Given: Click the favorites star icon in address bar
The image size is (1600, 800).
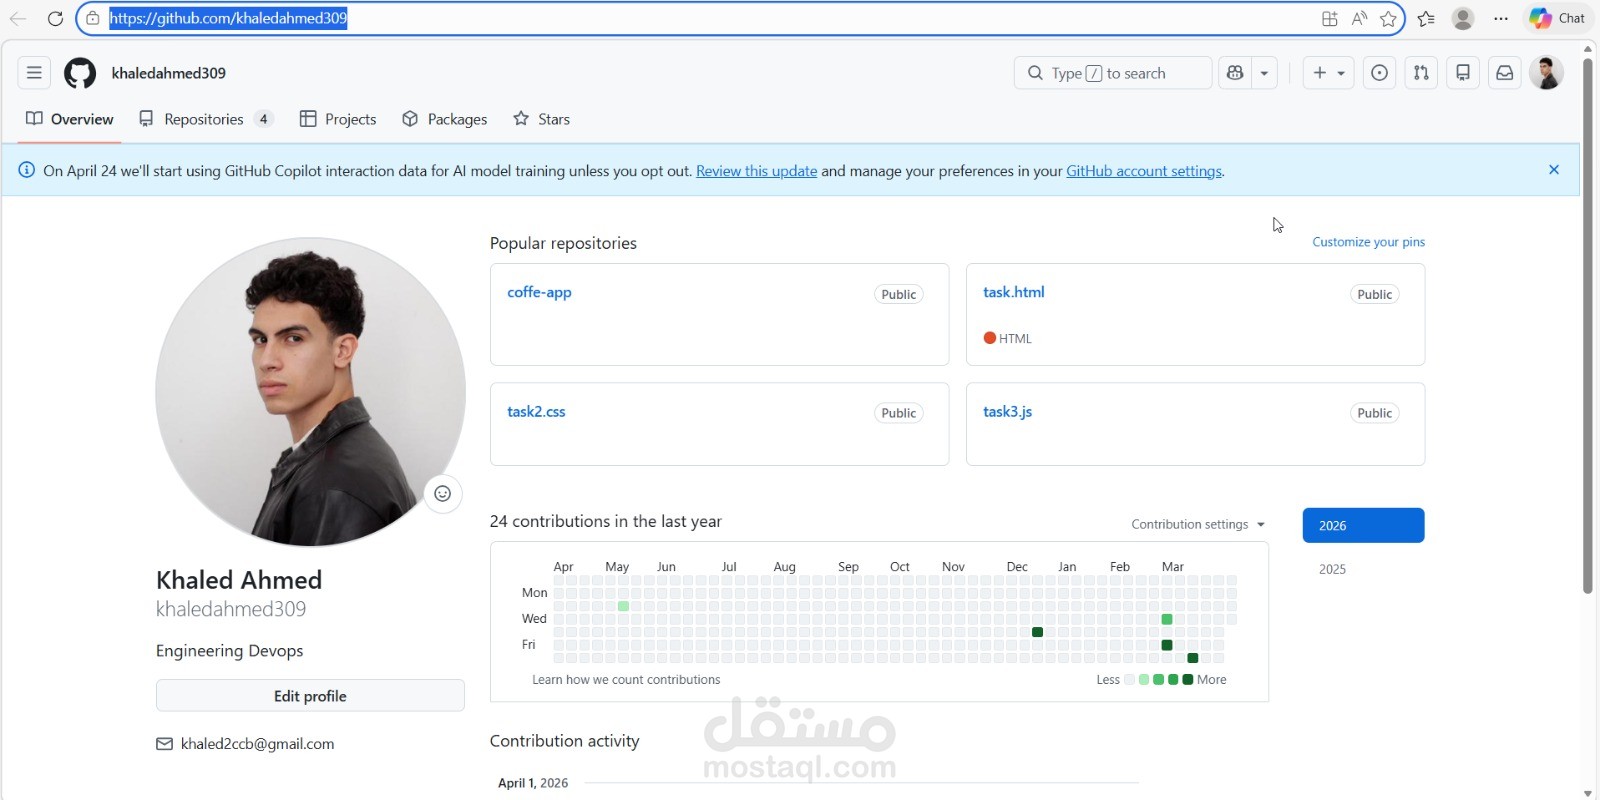Looking at the screenshot, I should (1388, 18).
